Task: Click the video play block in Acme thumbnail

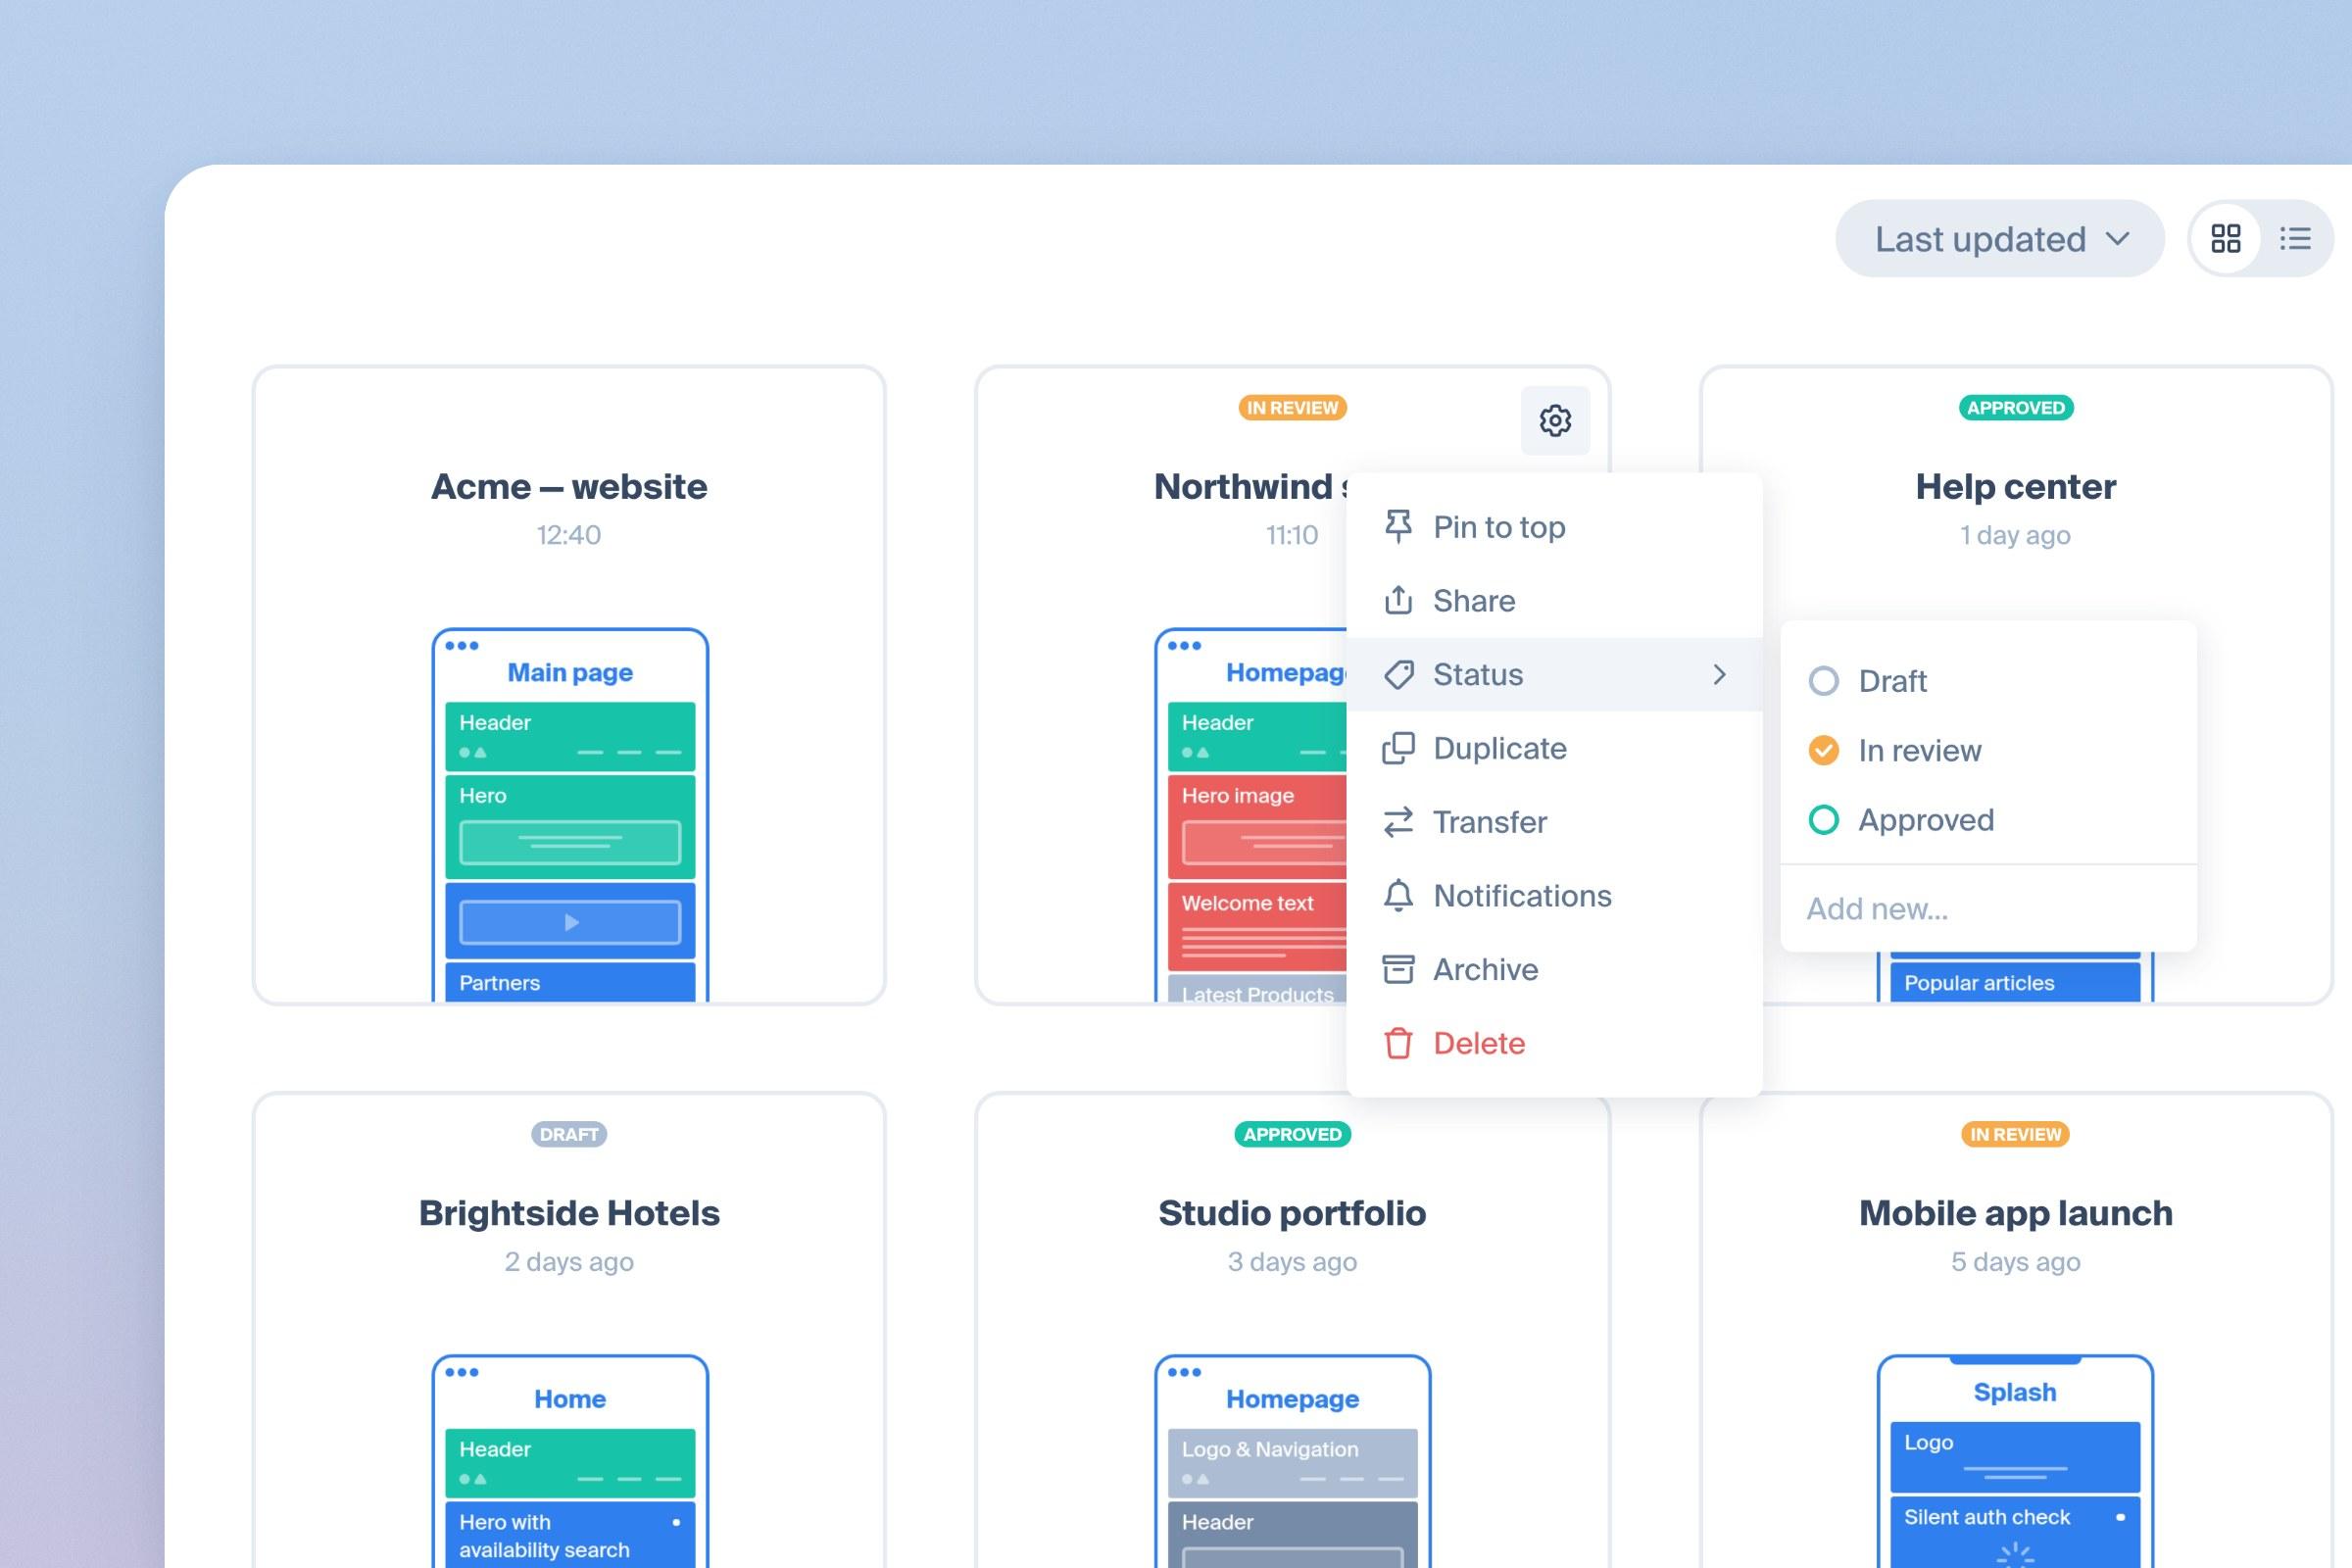Action: [x=570, y=921]
